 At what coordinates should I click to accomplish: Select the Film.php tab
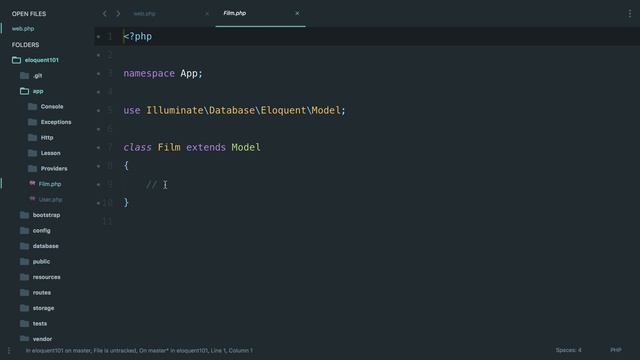click(235, 13)
